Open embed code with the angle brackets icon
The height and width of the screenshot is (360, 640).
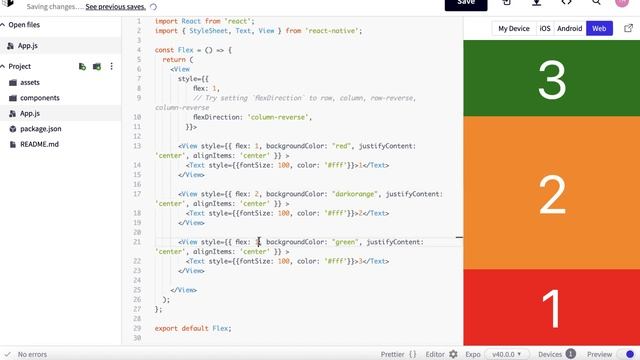click(566, 2)
